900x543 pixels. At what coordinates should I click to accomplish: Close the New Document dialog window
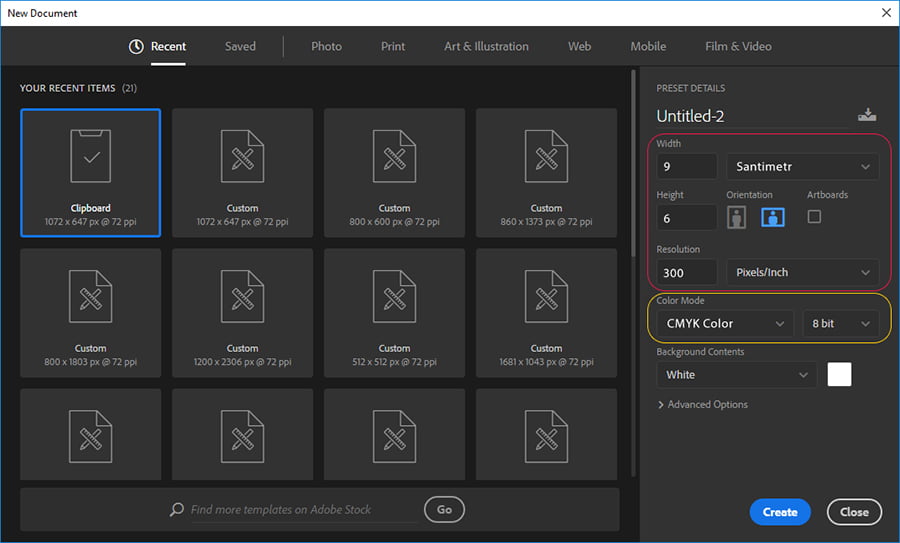pos(886,13)
